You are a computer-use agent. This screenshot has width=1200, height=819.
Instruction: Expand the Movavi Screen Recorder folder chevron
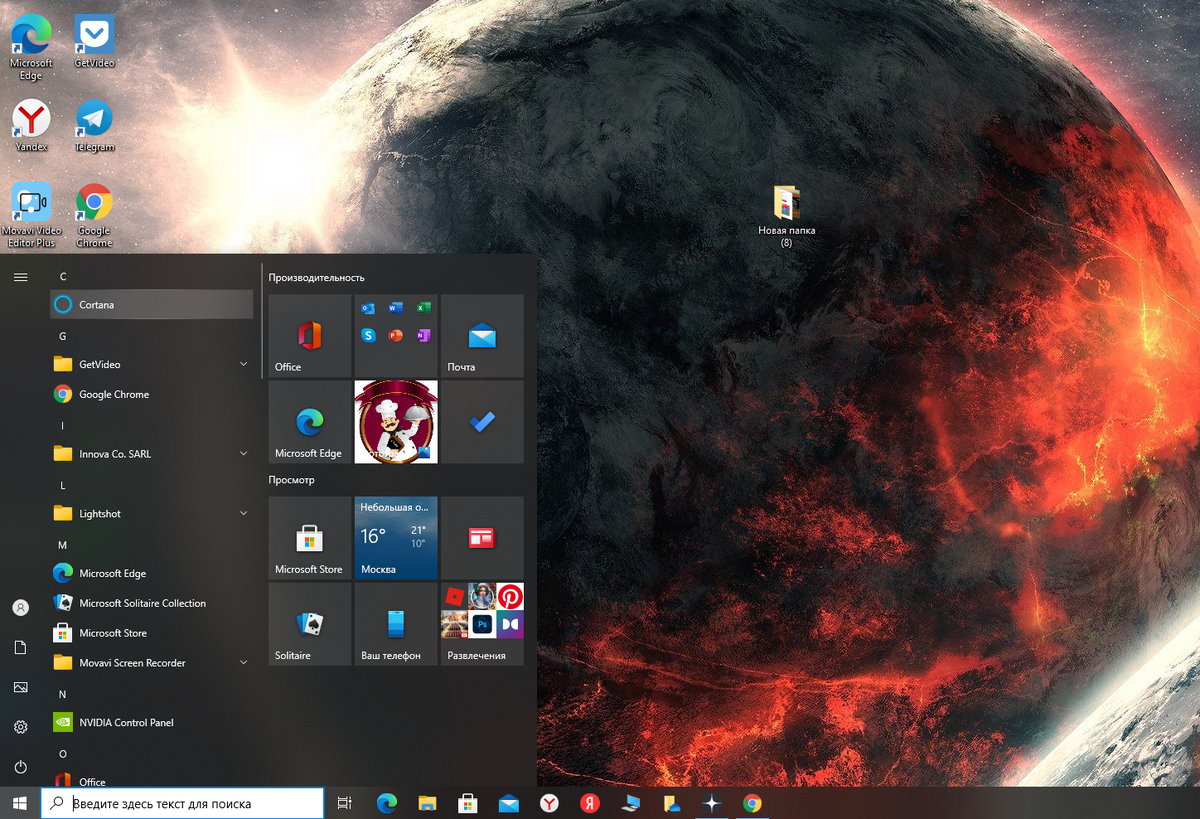pos(243,662)
